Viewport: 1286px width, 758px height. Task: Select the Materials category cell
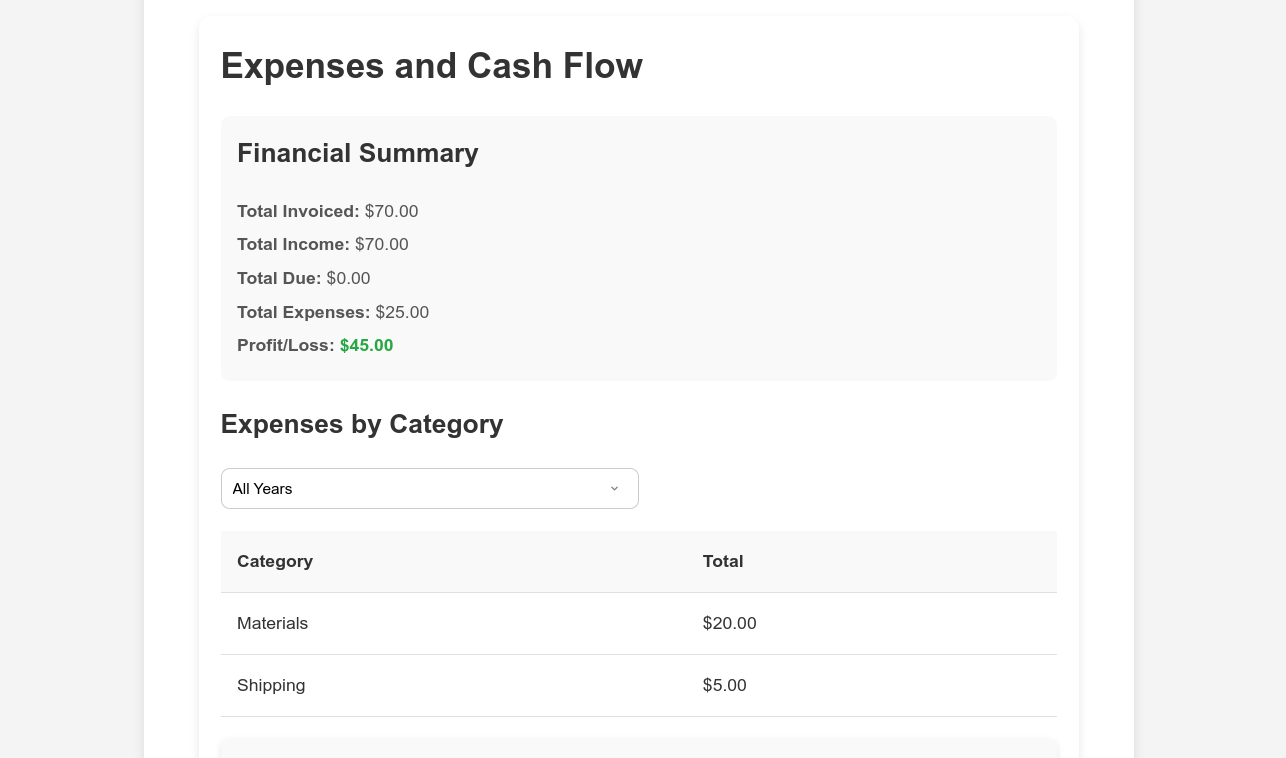pyautogui.click(x=454, y=623)
